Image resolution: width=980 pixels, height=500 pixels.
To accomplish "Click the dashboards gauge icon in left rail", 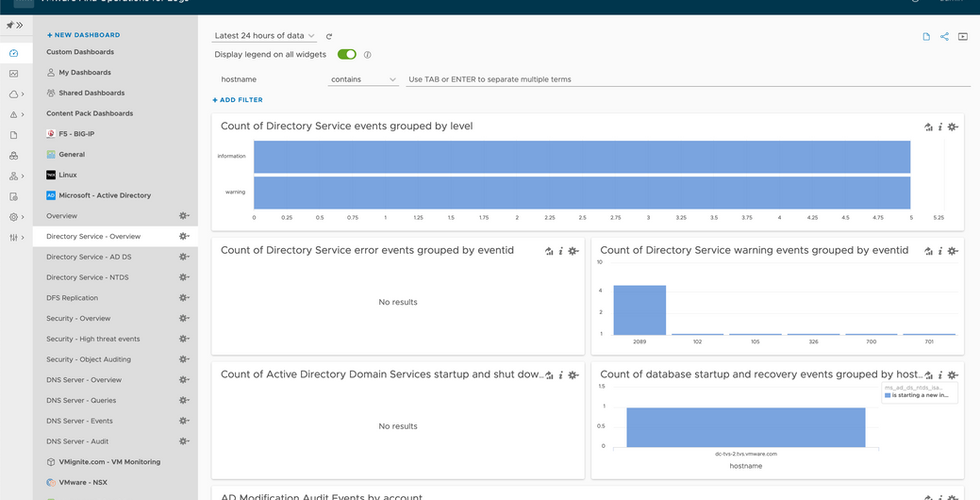I will 14,53.
